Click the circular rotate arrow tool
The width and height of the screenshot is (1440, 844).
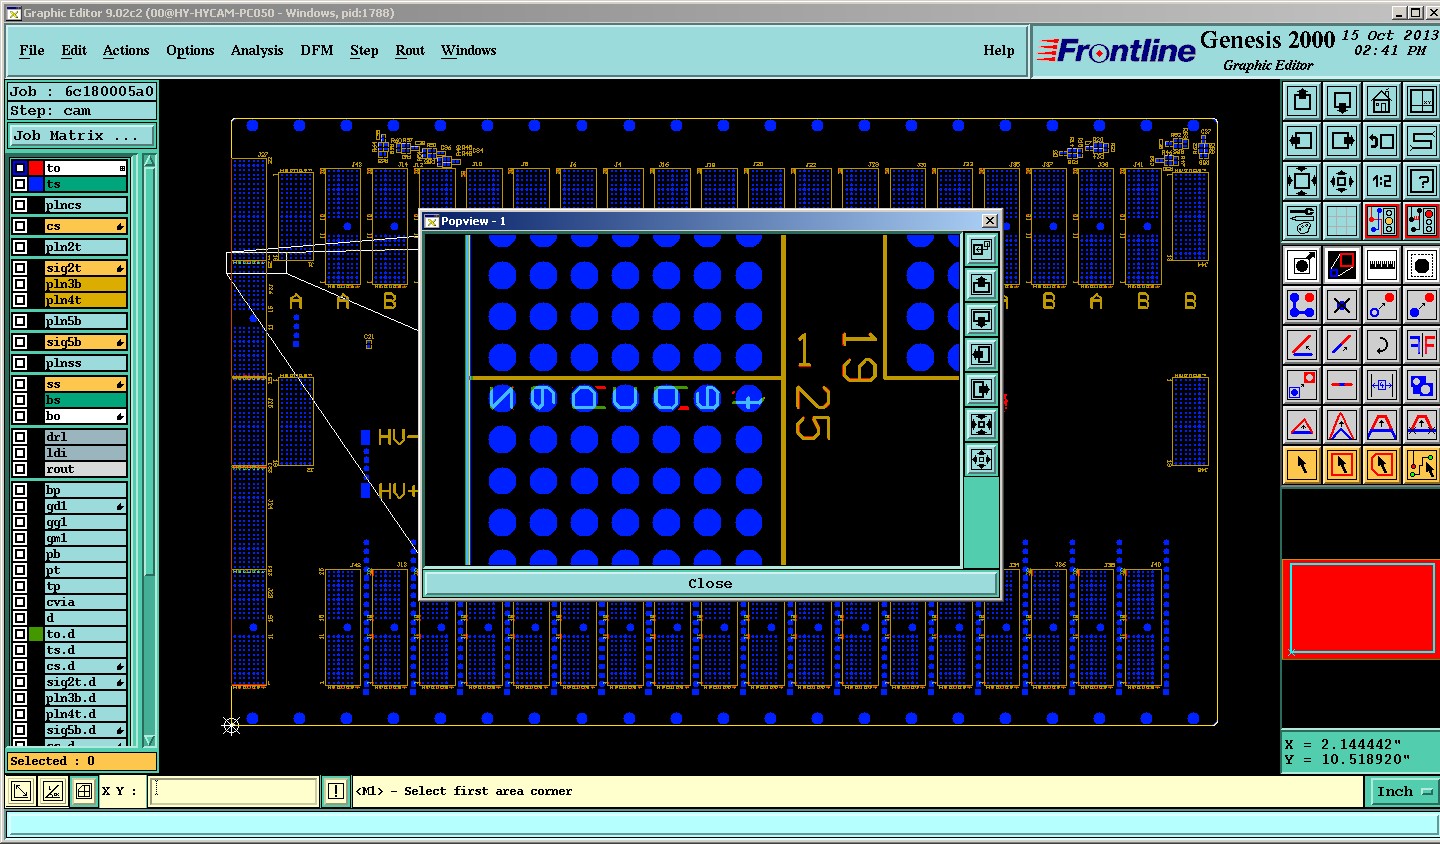pos(1382,345)
